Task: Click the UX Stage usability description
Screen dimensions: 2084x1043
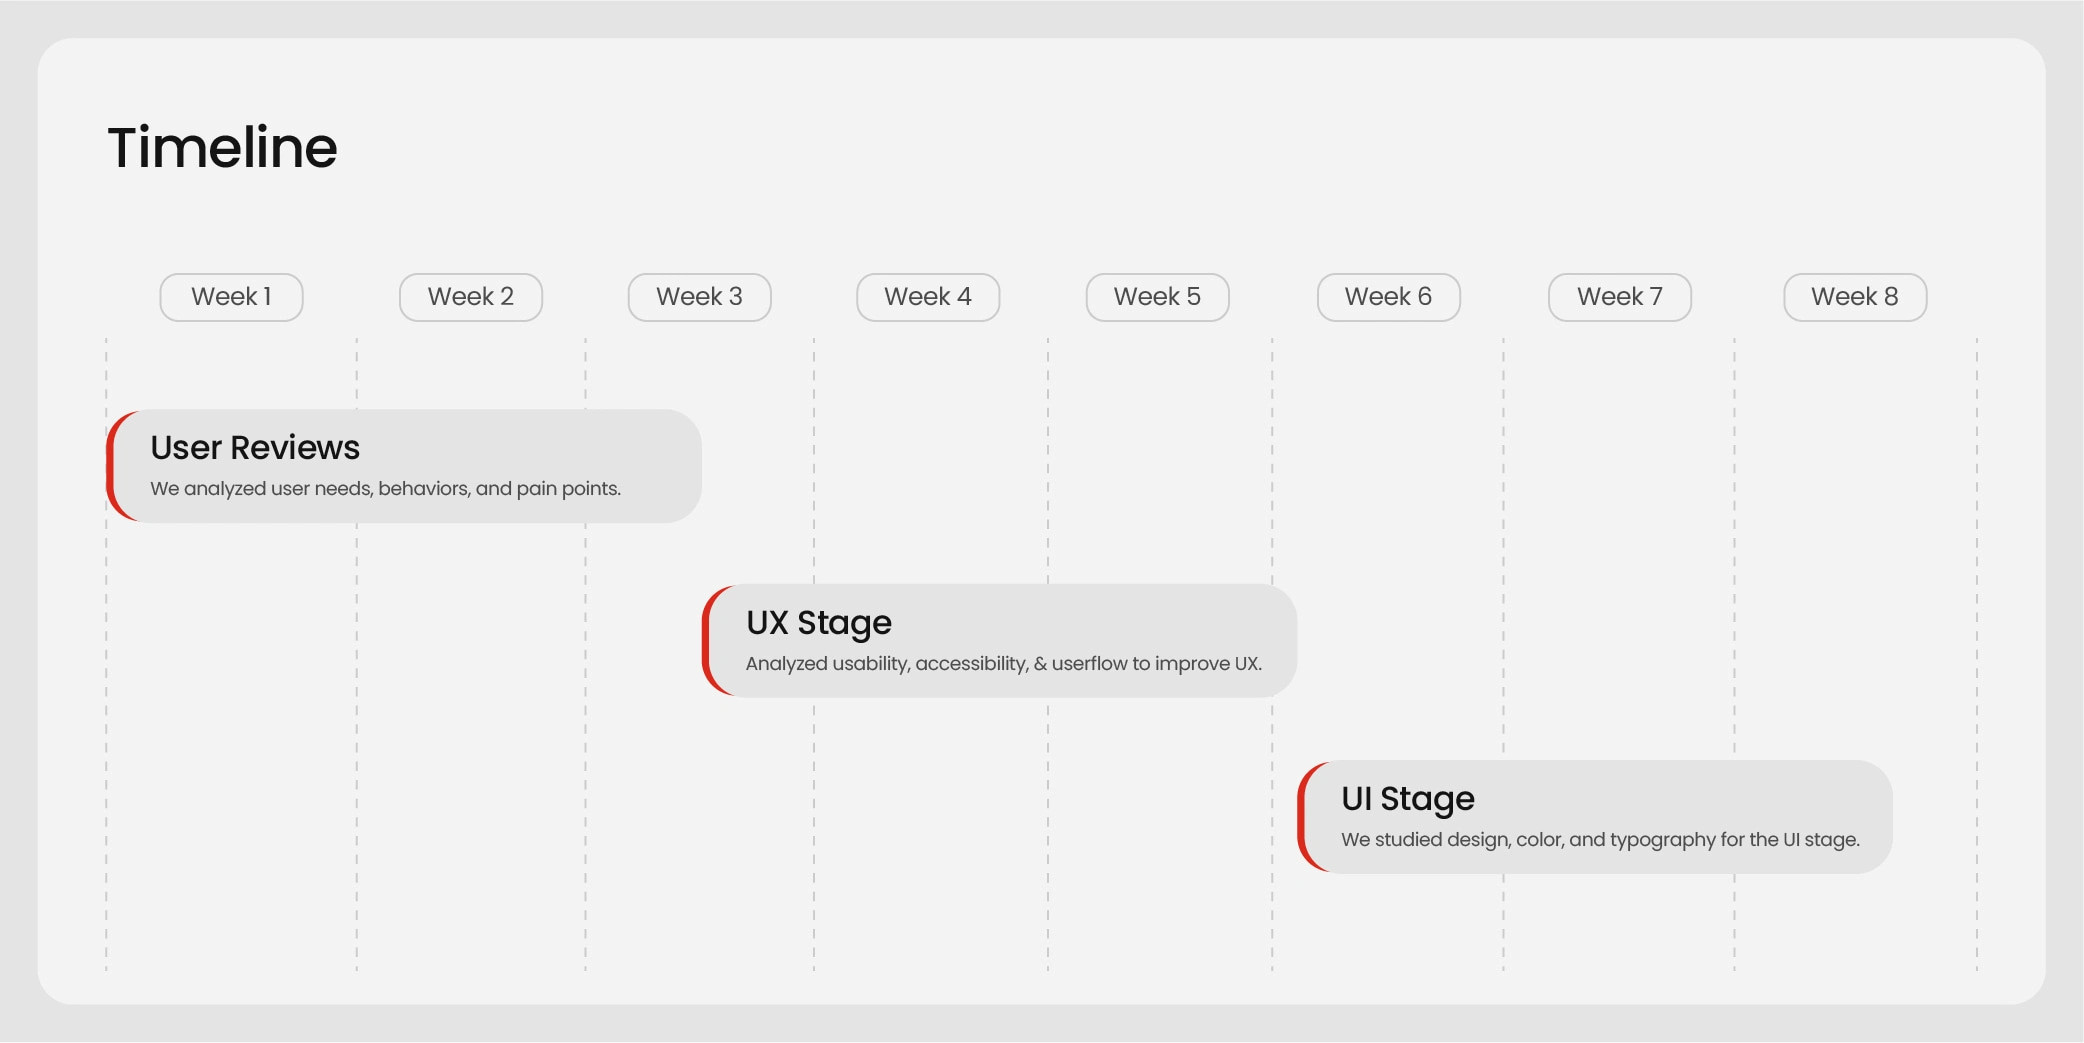Action: pos(1003,664)
